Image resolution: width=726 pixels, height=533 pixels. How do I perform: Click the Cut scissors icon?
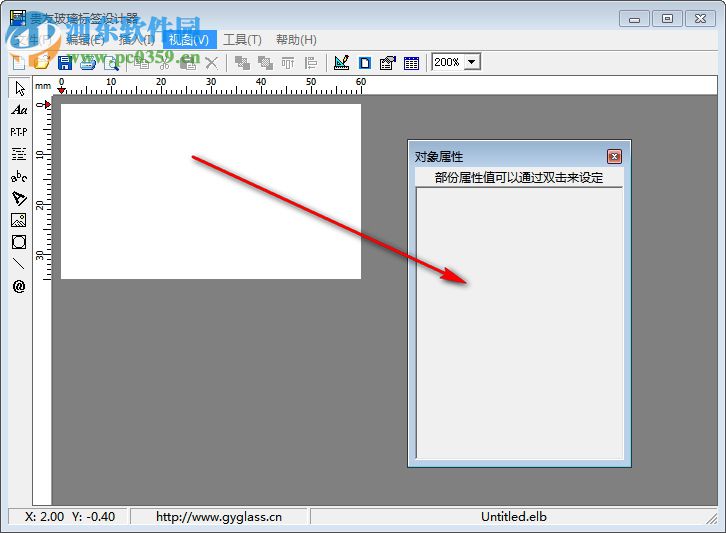164,63
